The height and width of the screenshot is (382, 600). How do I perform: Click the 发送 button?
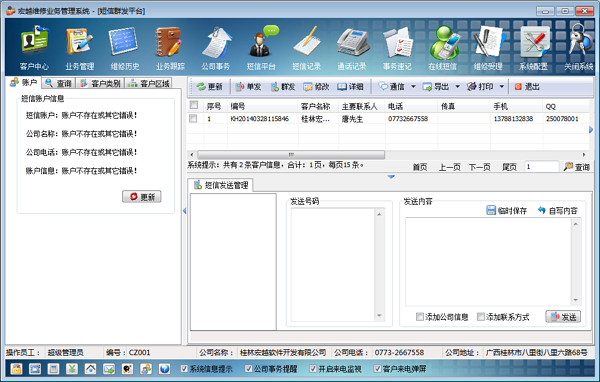[563, 317]
